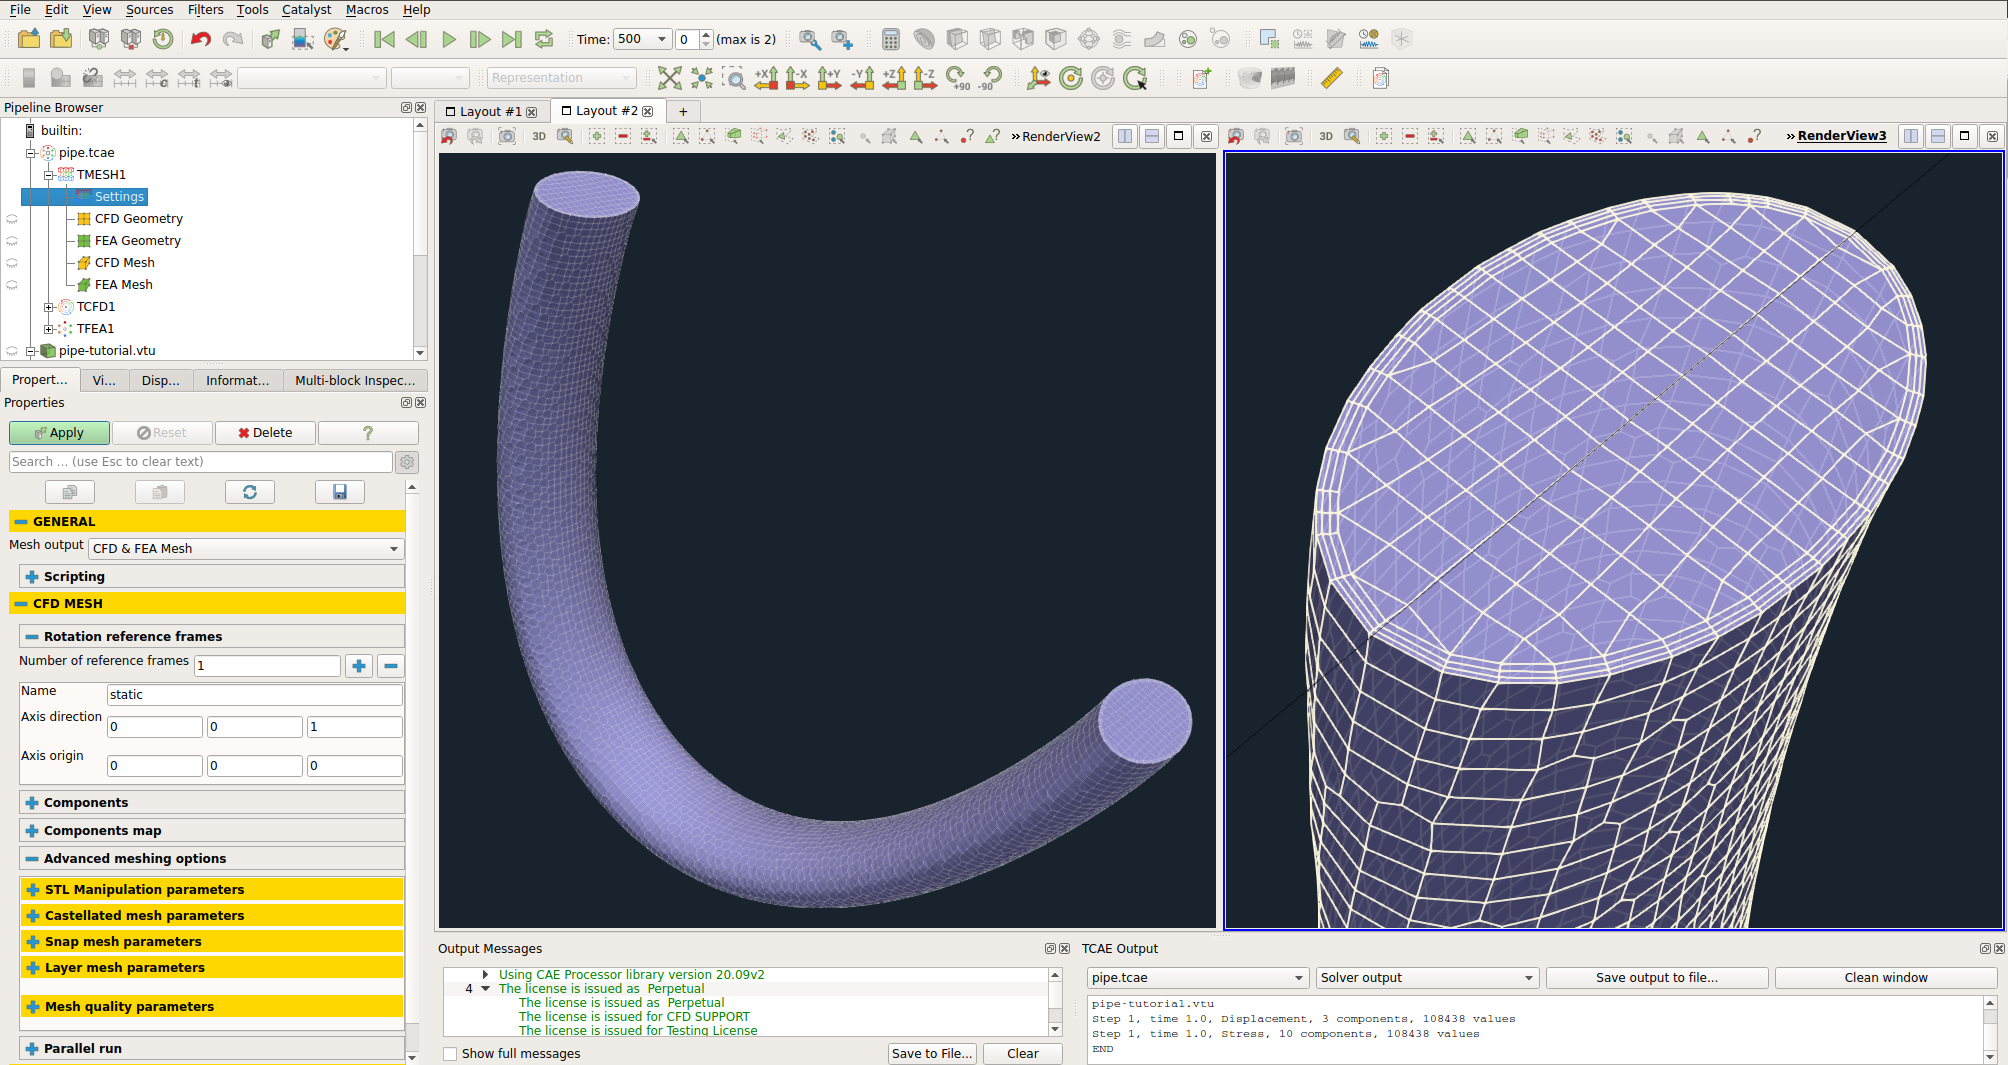2008x1065 pixels.
Task: Click the green Apply button
Action: 59,433
